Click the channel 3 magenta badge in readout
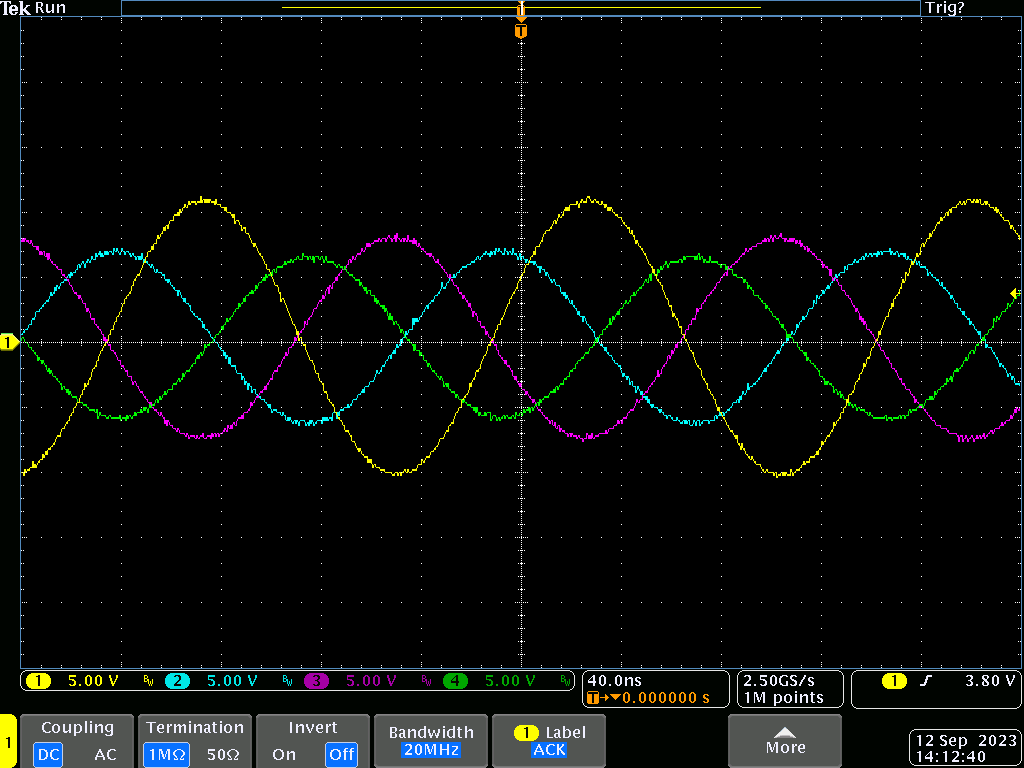 tap(316, 681)
